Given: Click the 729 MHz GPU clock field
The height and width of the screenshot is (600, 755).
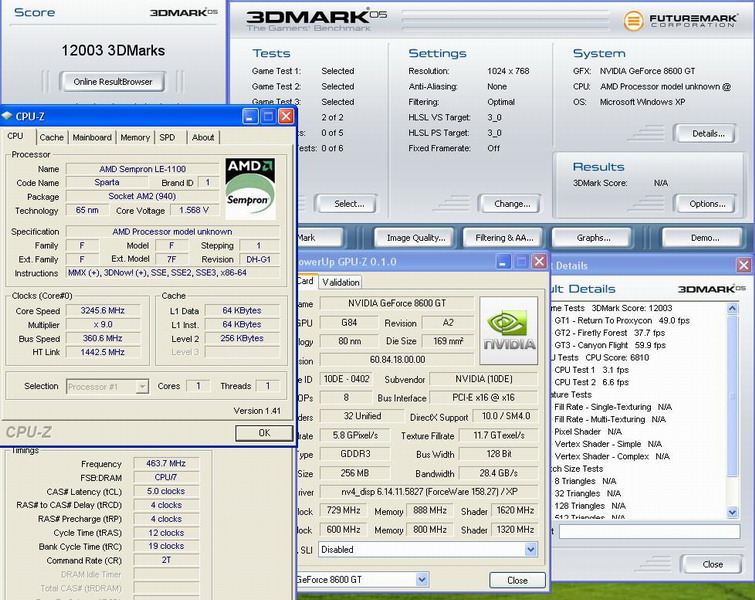Looking at the screenshot, I should (343, 510).
